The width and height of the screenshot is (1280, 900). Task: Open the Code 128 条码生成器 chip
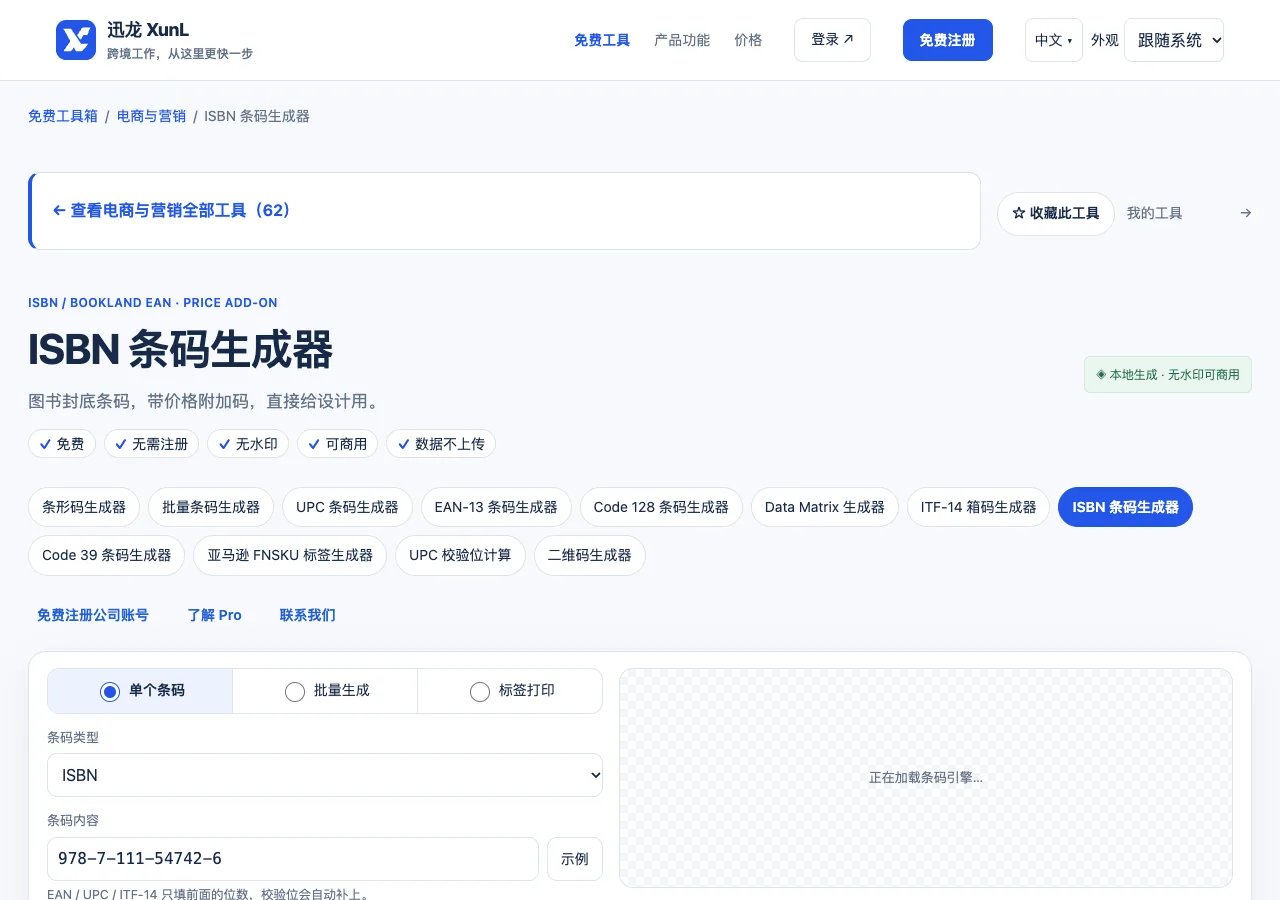(x=661, y=507)
